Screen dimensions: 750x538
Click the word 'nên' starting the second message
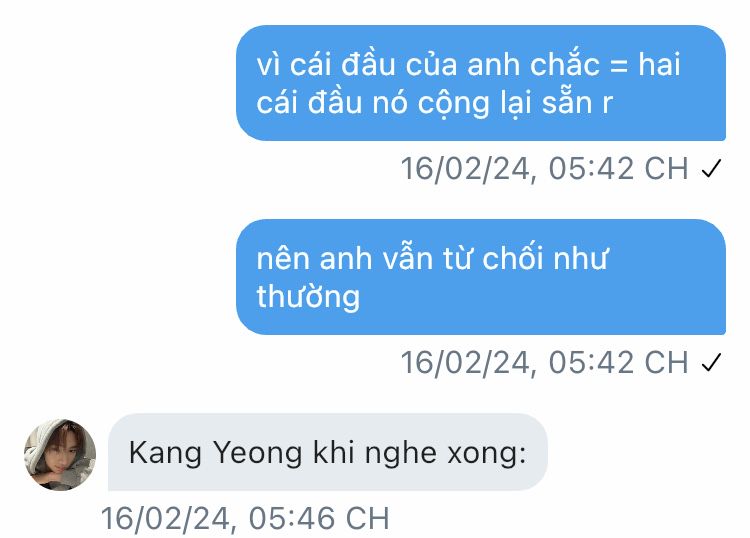point(283,258)
